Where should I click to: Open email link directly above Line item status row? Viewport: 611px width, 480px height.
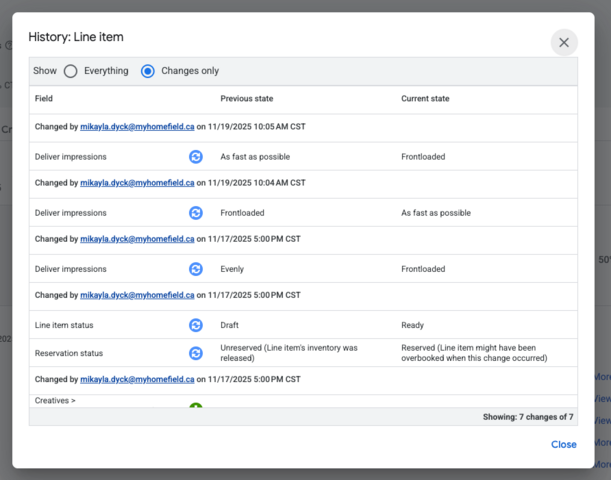(137, 295)
